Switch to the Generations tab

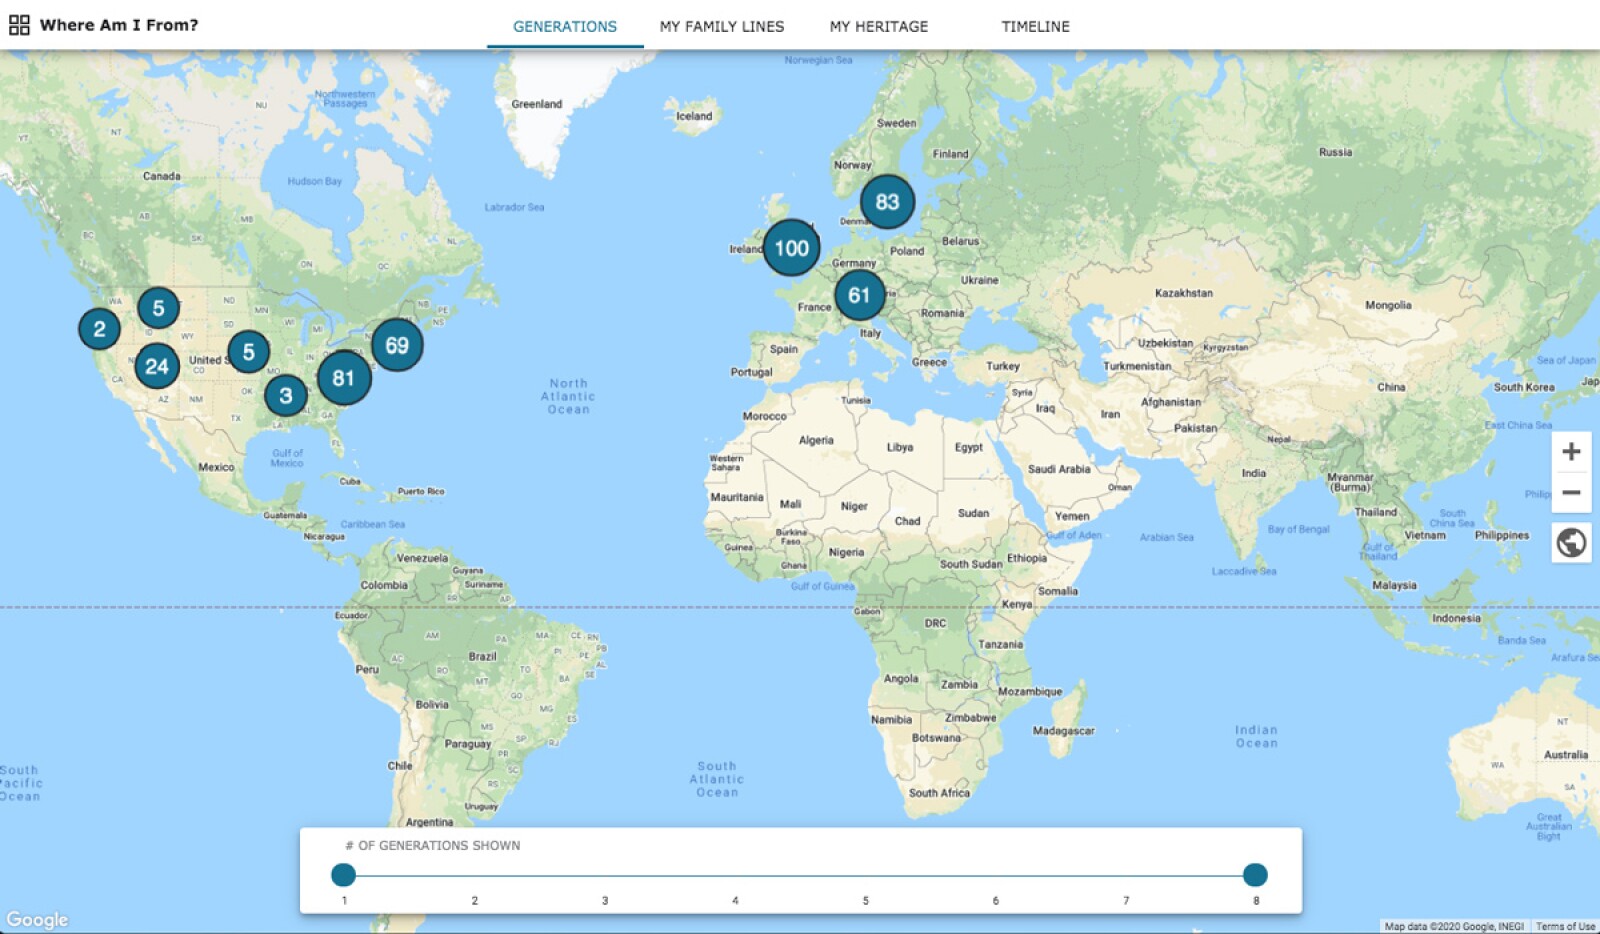[565, 27]
